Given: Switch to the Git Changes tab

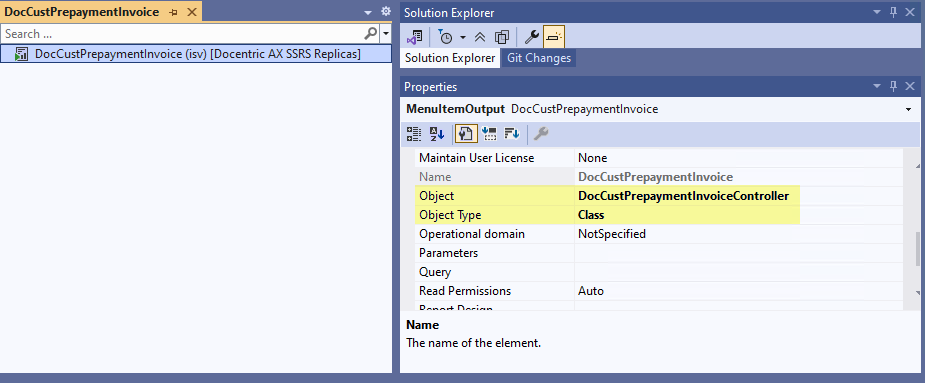Looking at the screenshot, I should click(539, 58).
